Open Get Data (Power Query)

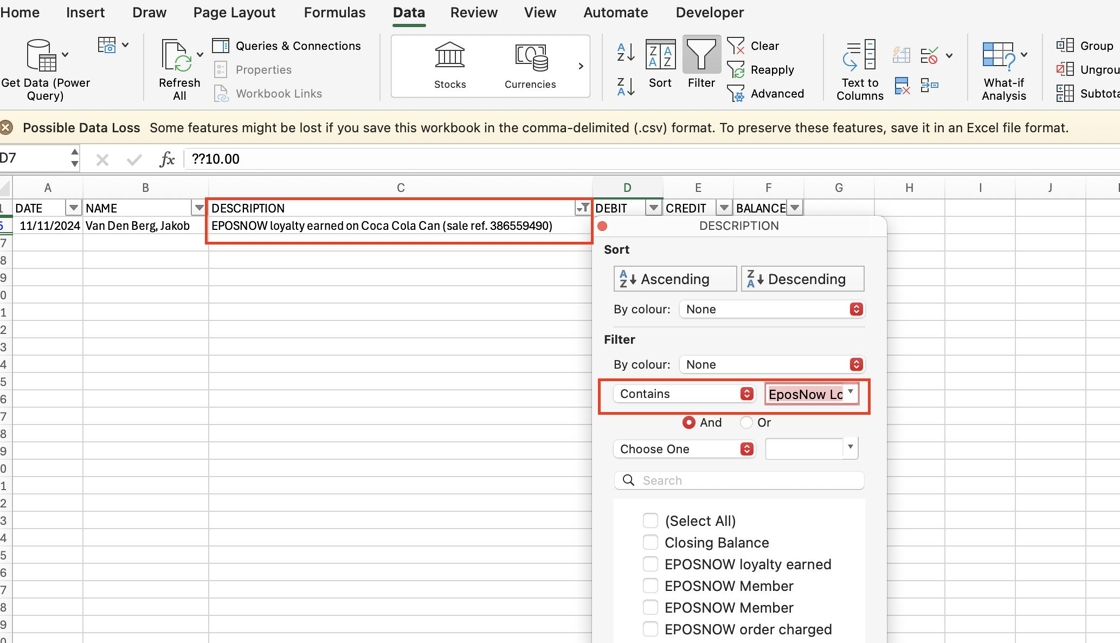tap(46, 69)
